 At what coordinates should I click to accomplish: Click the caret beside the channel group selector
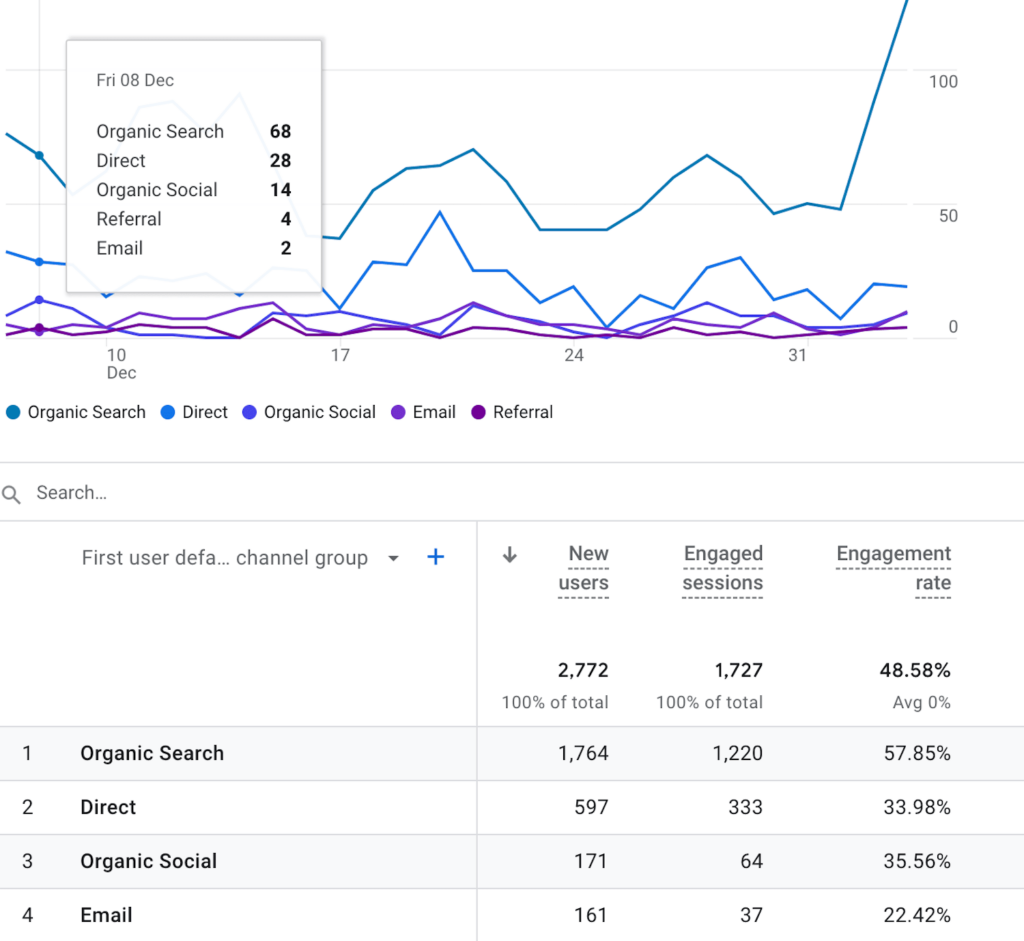(393, 558)
